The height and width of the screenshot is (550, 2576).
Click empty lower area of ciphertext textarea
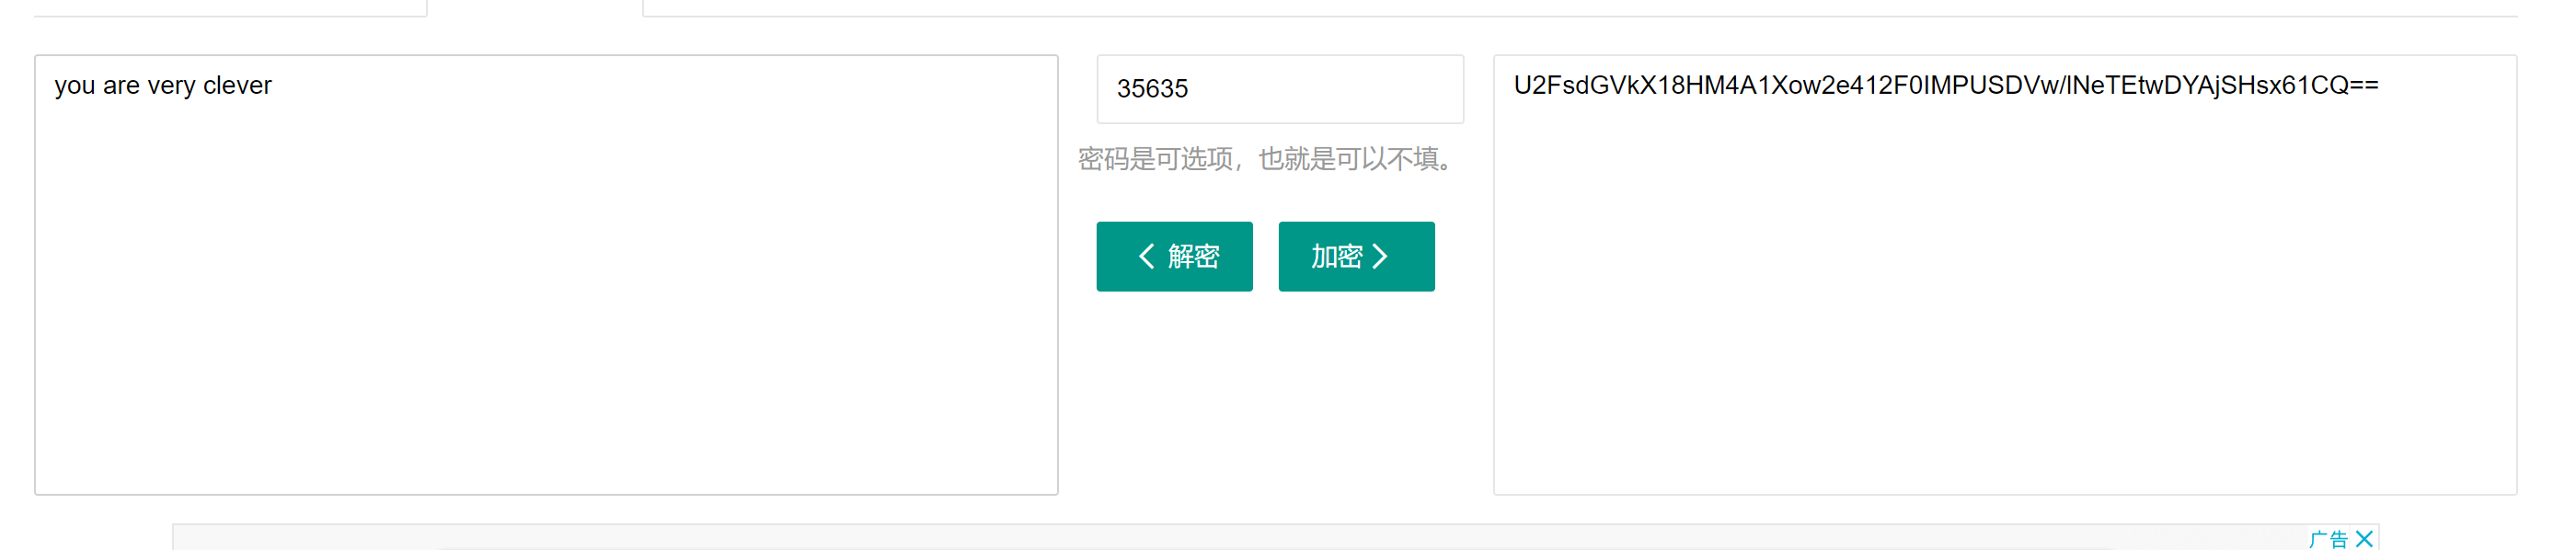[x=2004, y=400]
